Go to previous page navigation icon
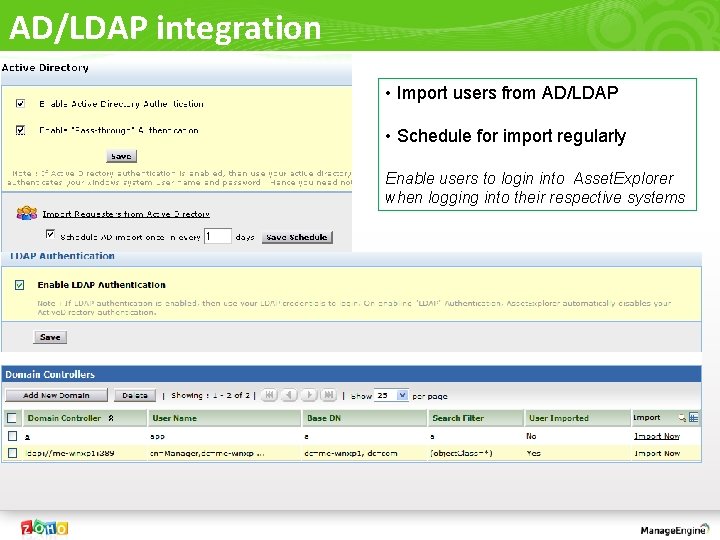Viewport: 720px width, 540px height. pos(289,395)
